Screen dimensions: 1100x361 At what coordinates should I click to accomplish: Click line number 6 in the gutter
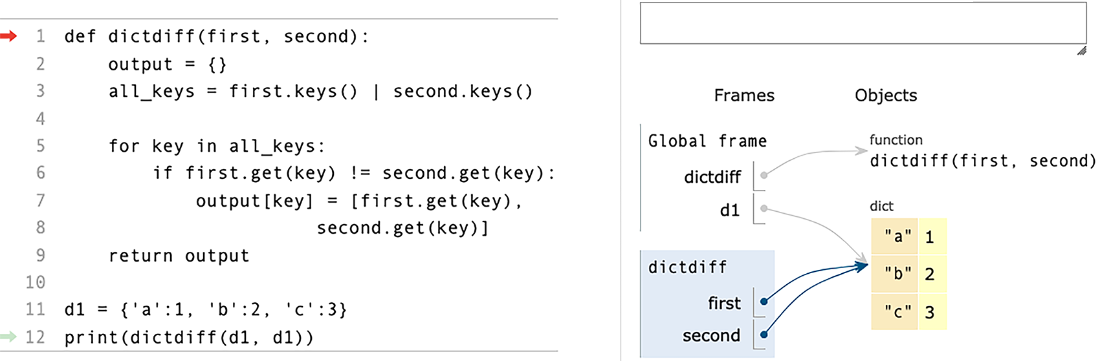pyautogui.click(x=39, y=172)
